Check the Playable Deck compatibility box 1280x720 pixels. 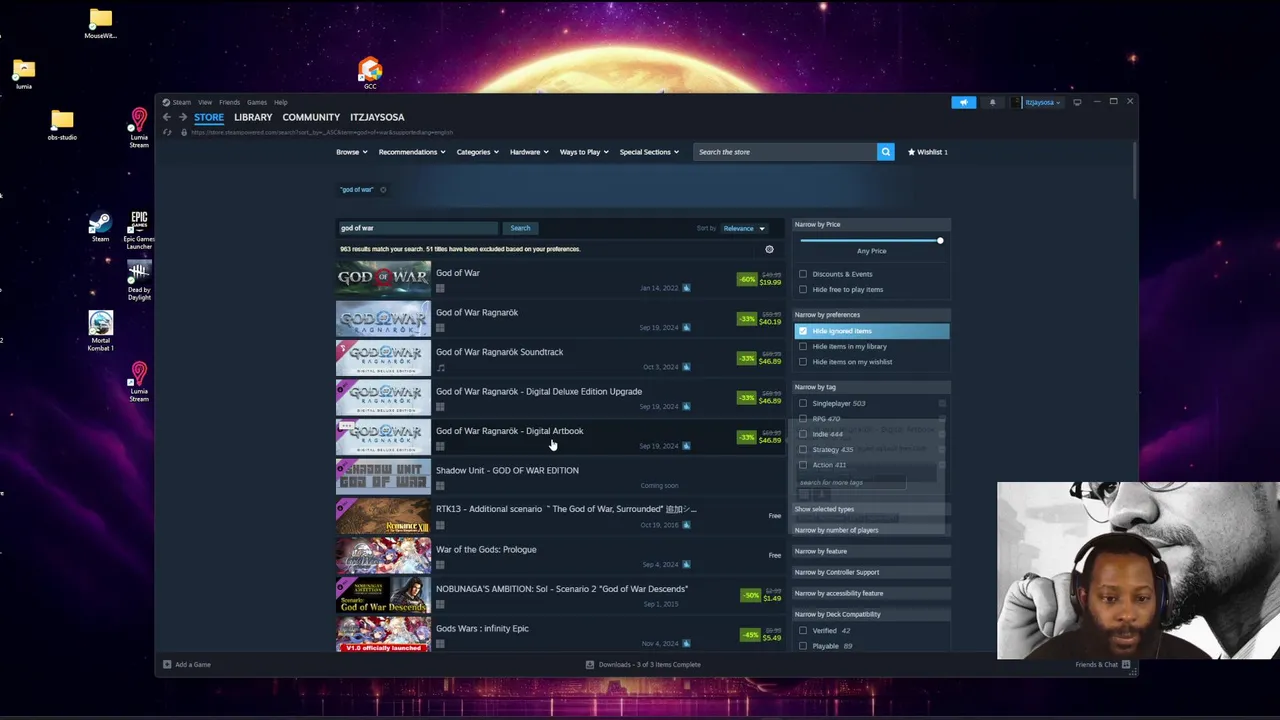[803, 646]
